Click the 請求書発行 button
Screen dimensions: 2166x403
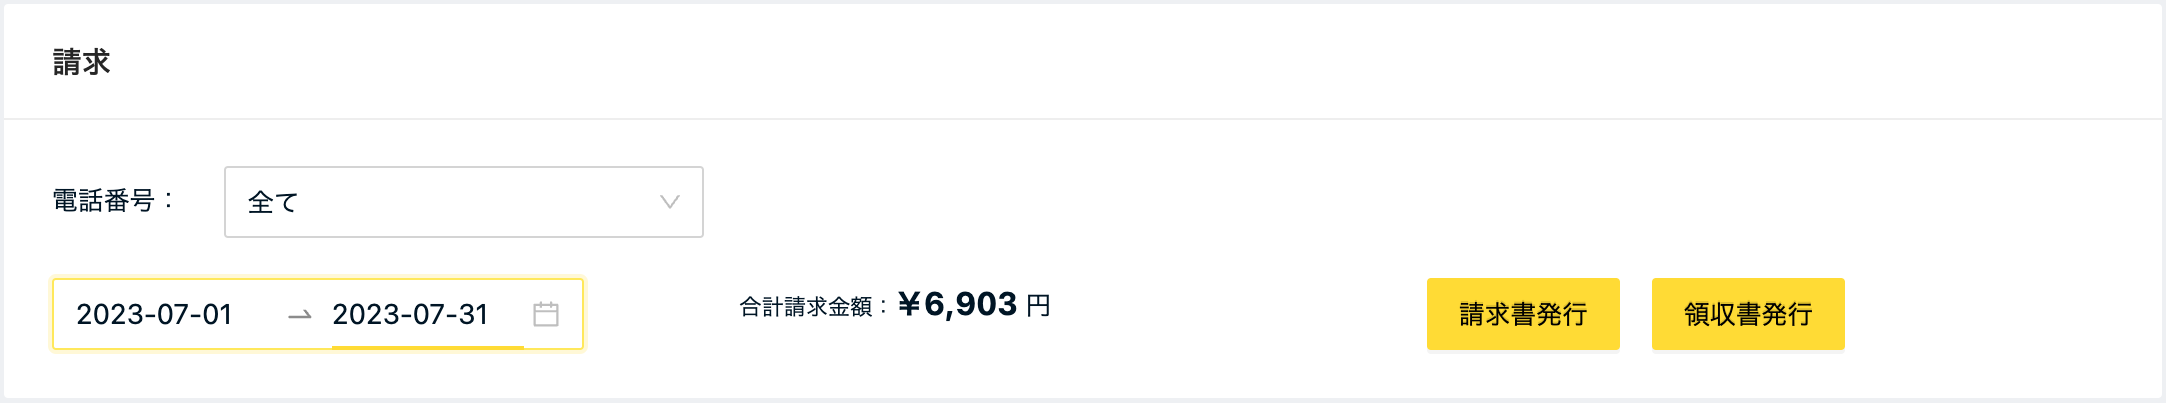tap(1523, 314)
